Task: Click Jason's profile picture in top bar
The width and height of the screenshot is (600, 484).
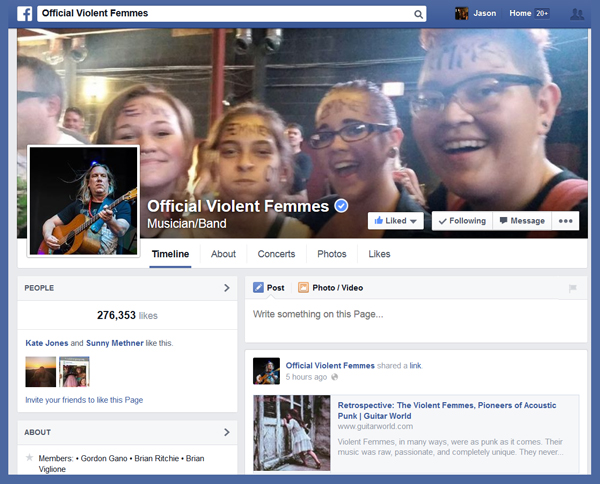Action: pos(461,13)
